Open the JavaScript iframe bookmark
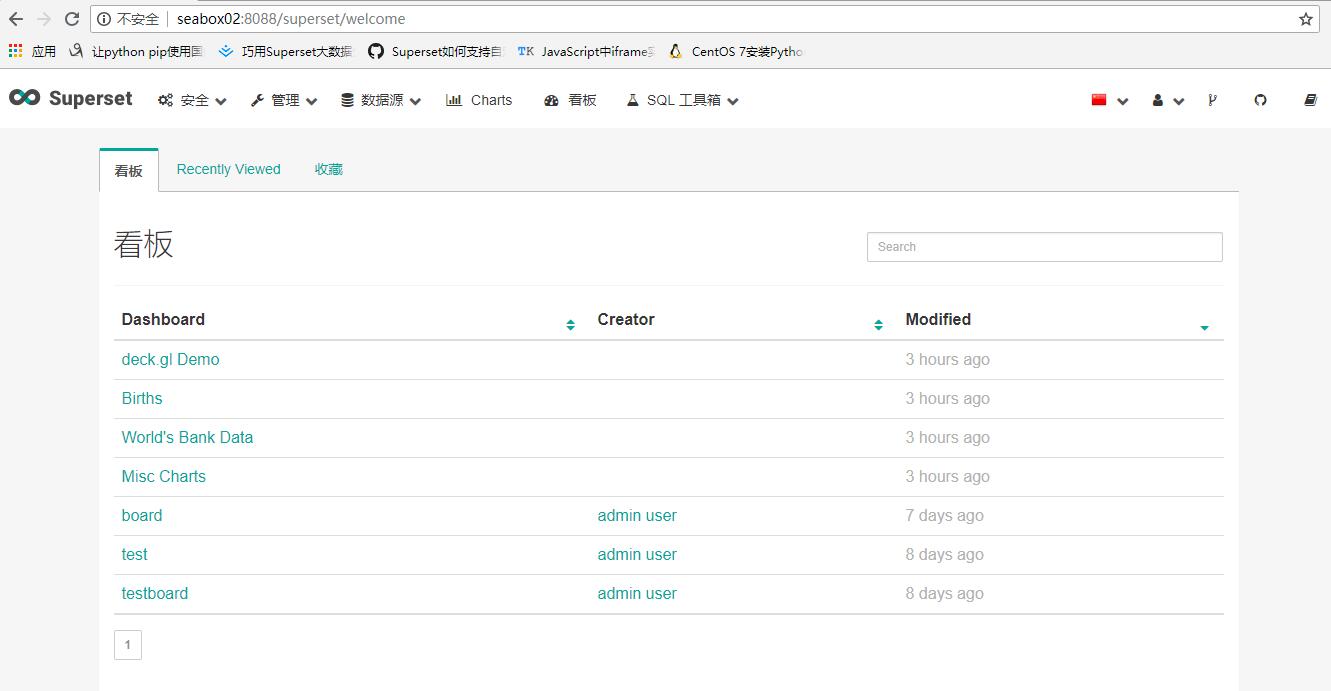This screenshot has height=691, width=1331. pos(586,51)
